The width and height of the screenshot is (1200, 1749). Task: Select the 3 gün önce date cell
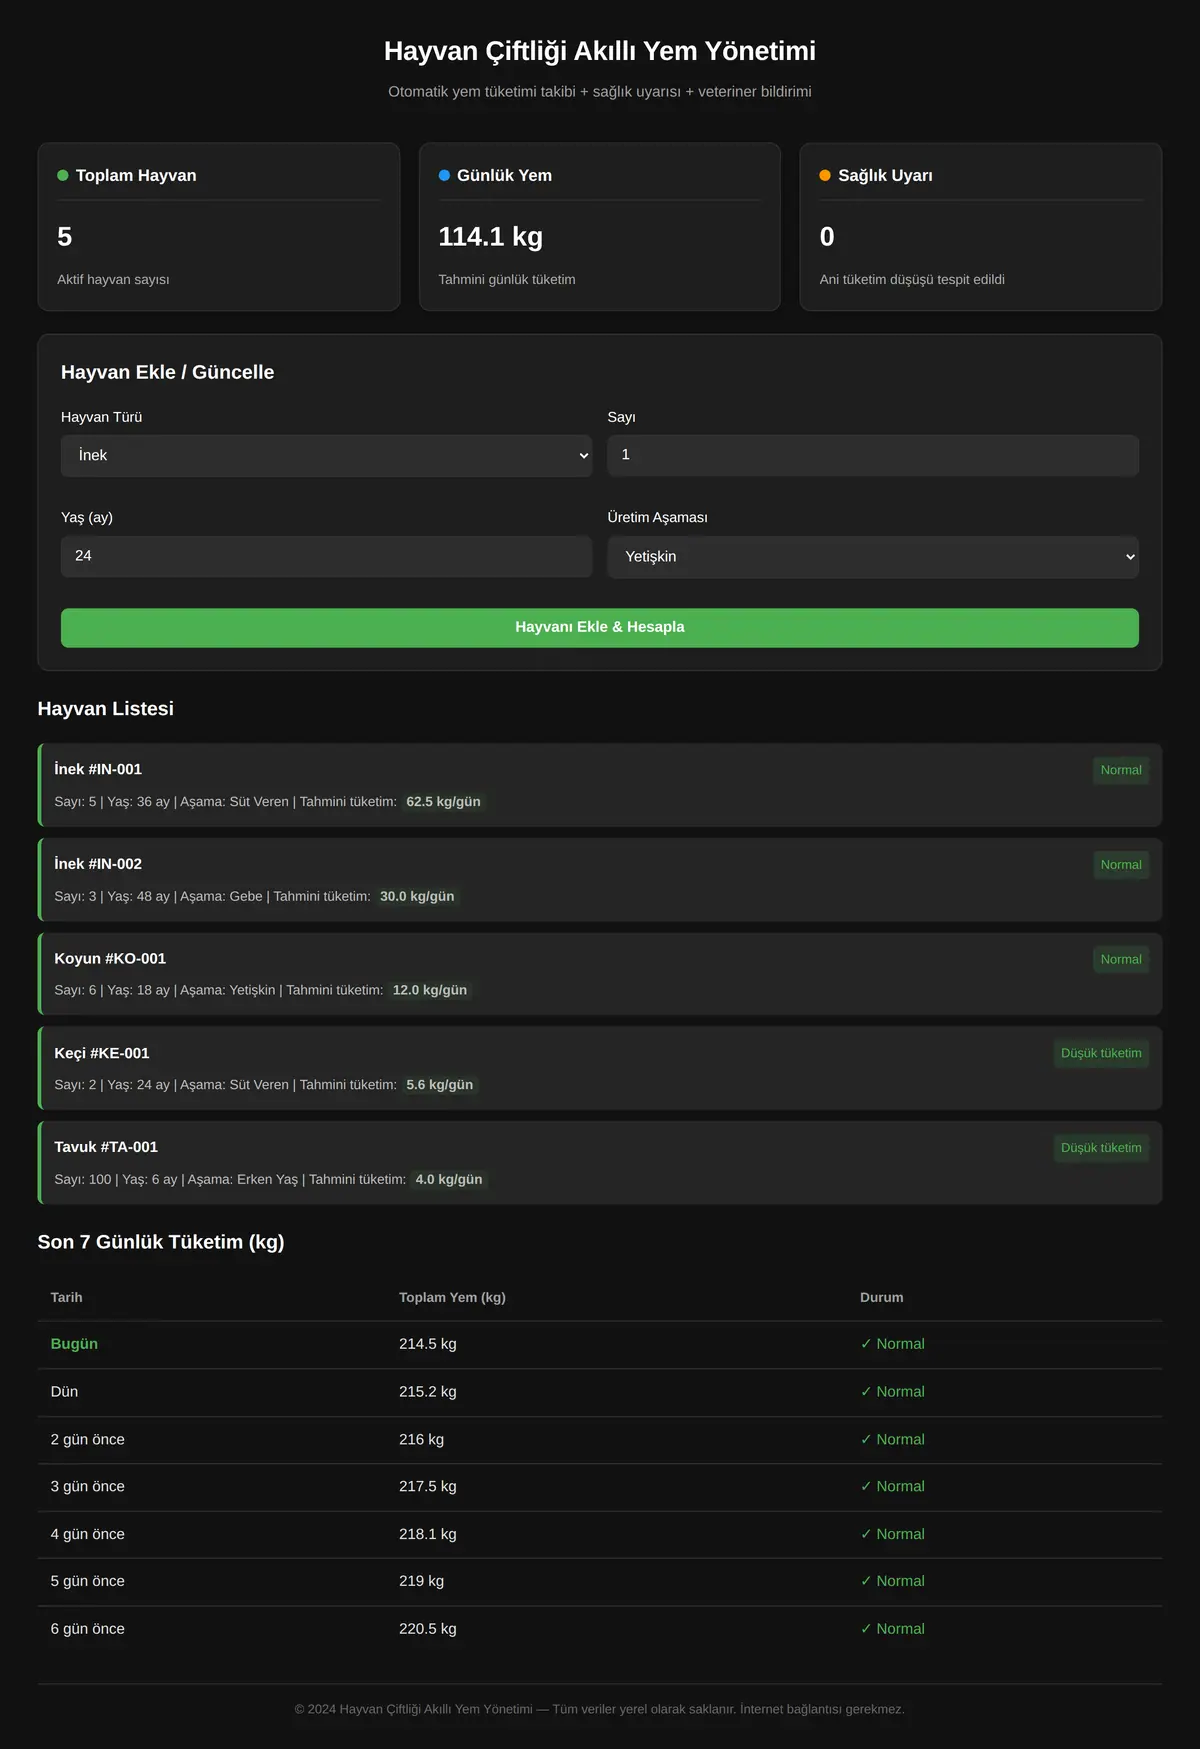pyautogui.click(x=88, y=1487)
